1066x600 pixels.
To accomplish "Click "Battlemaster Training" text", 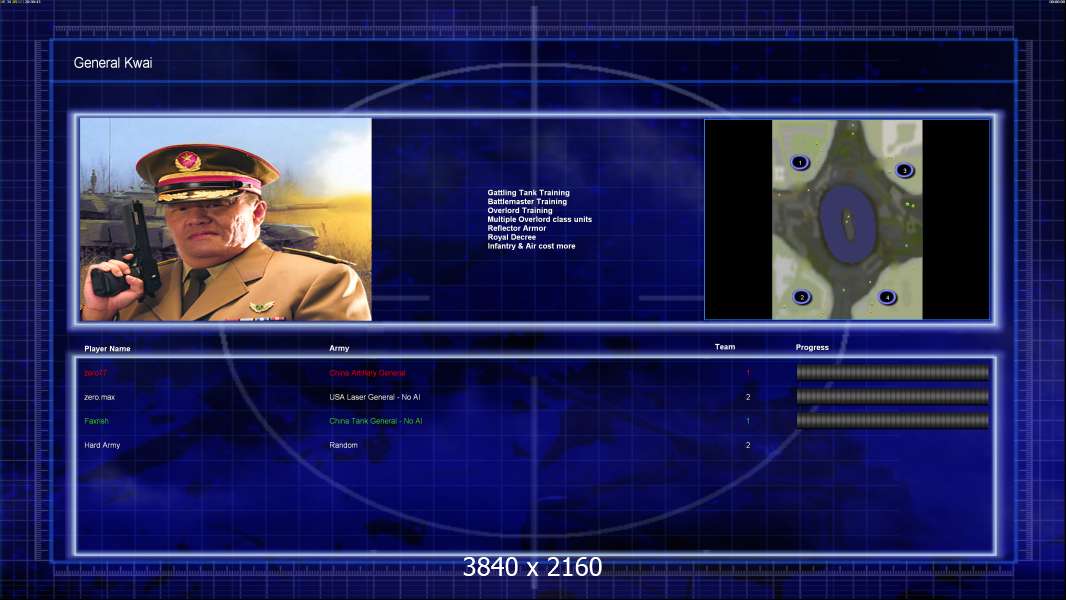I will click(x=527, y=202).
